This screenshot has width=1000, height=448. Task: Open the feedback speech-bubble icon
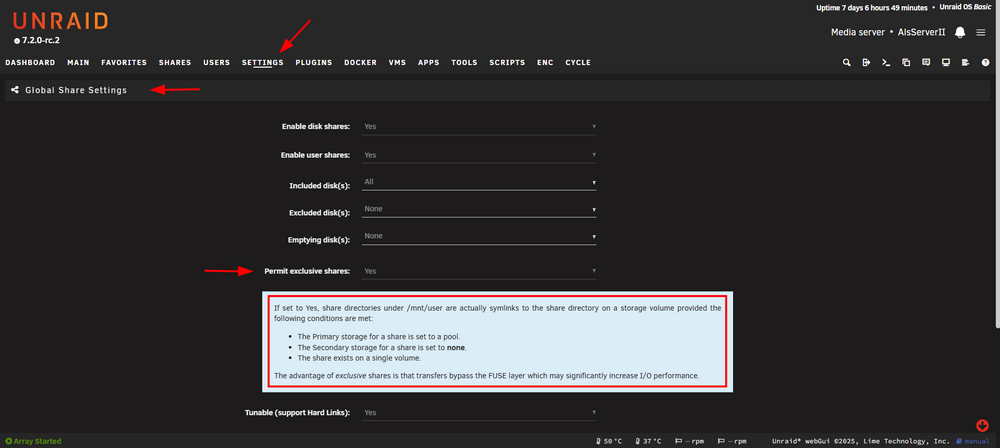pyautogui.click(x=926, y=63)
